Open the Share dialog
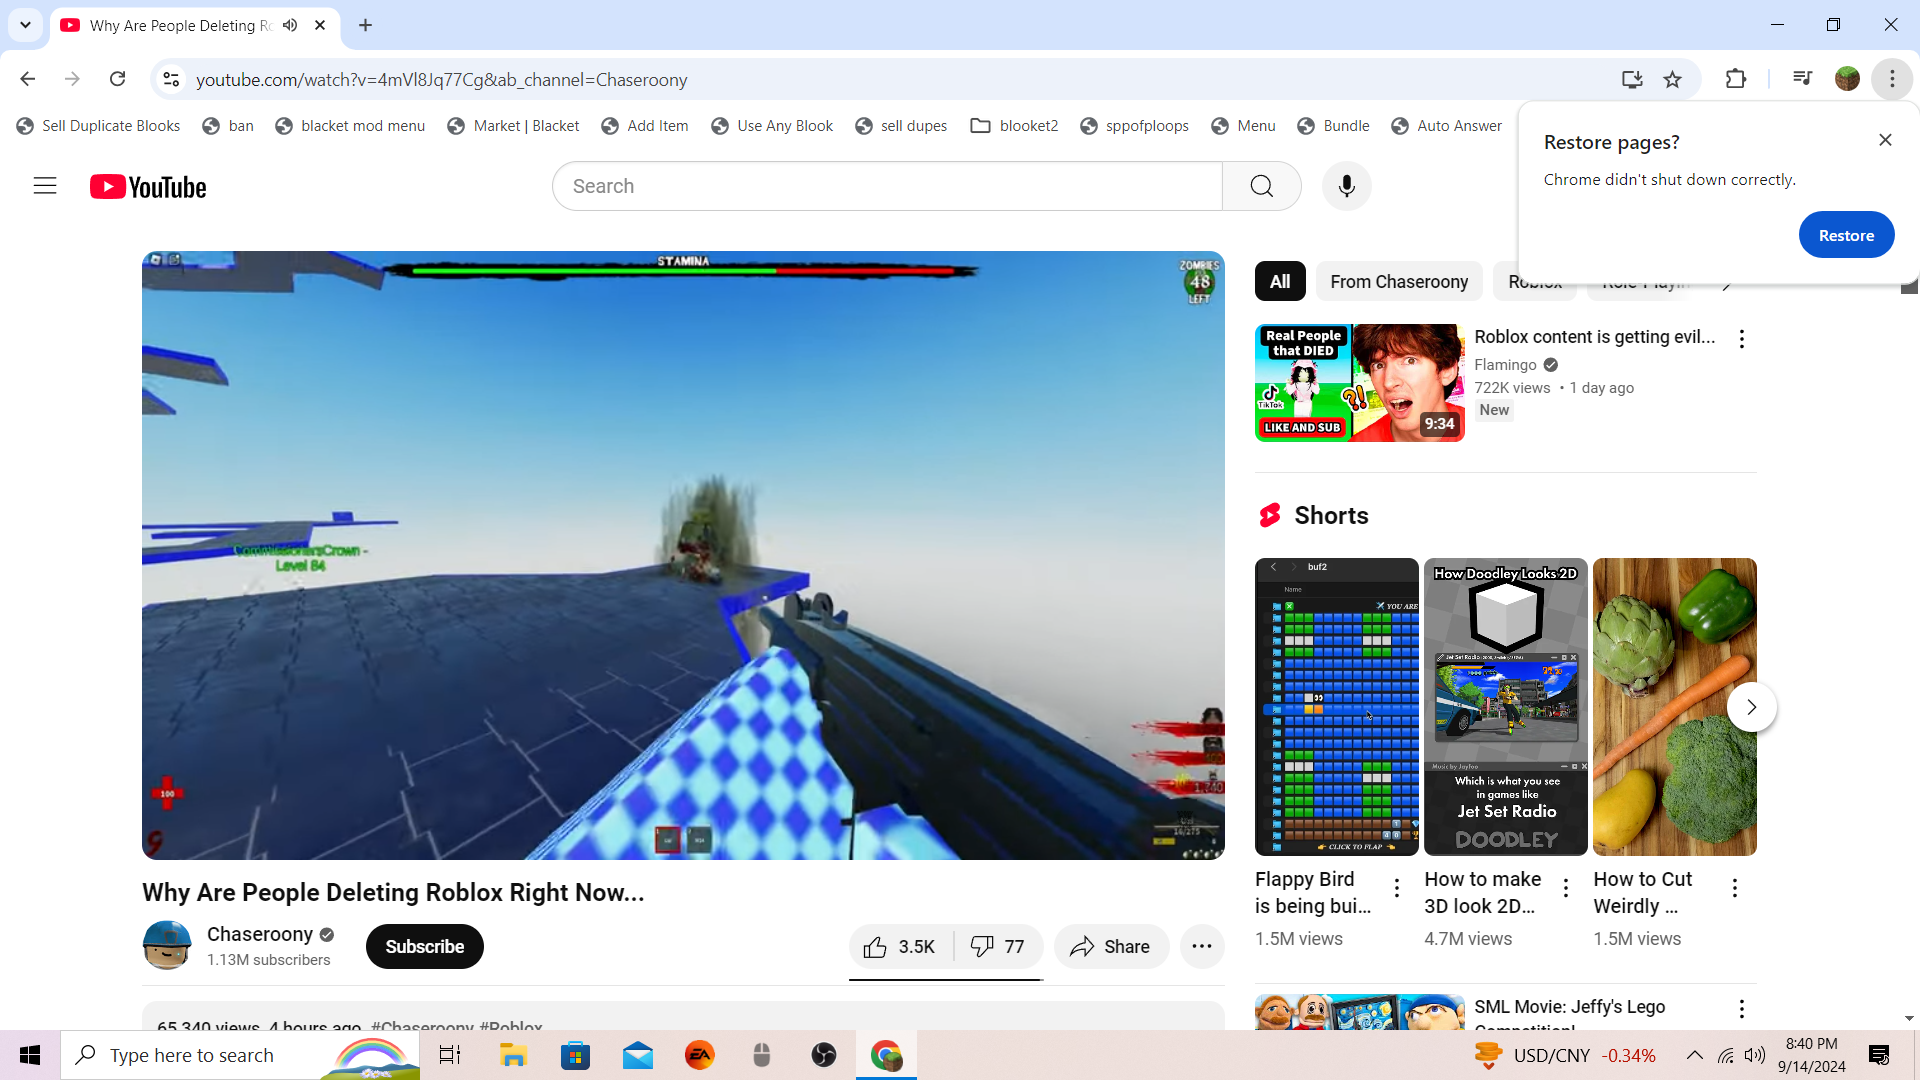Screen dimensions: 1920x1080 1110,946
